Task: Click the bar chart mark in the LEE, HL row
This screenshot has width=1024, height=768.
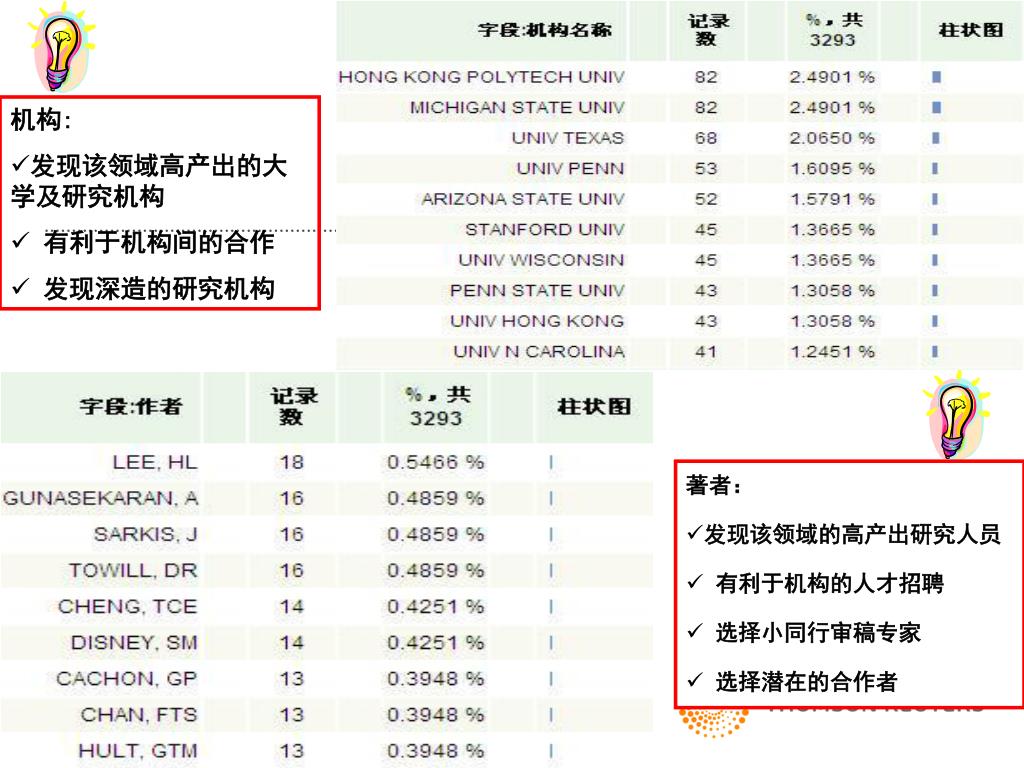Action: (551, 462)
